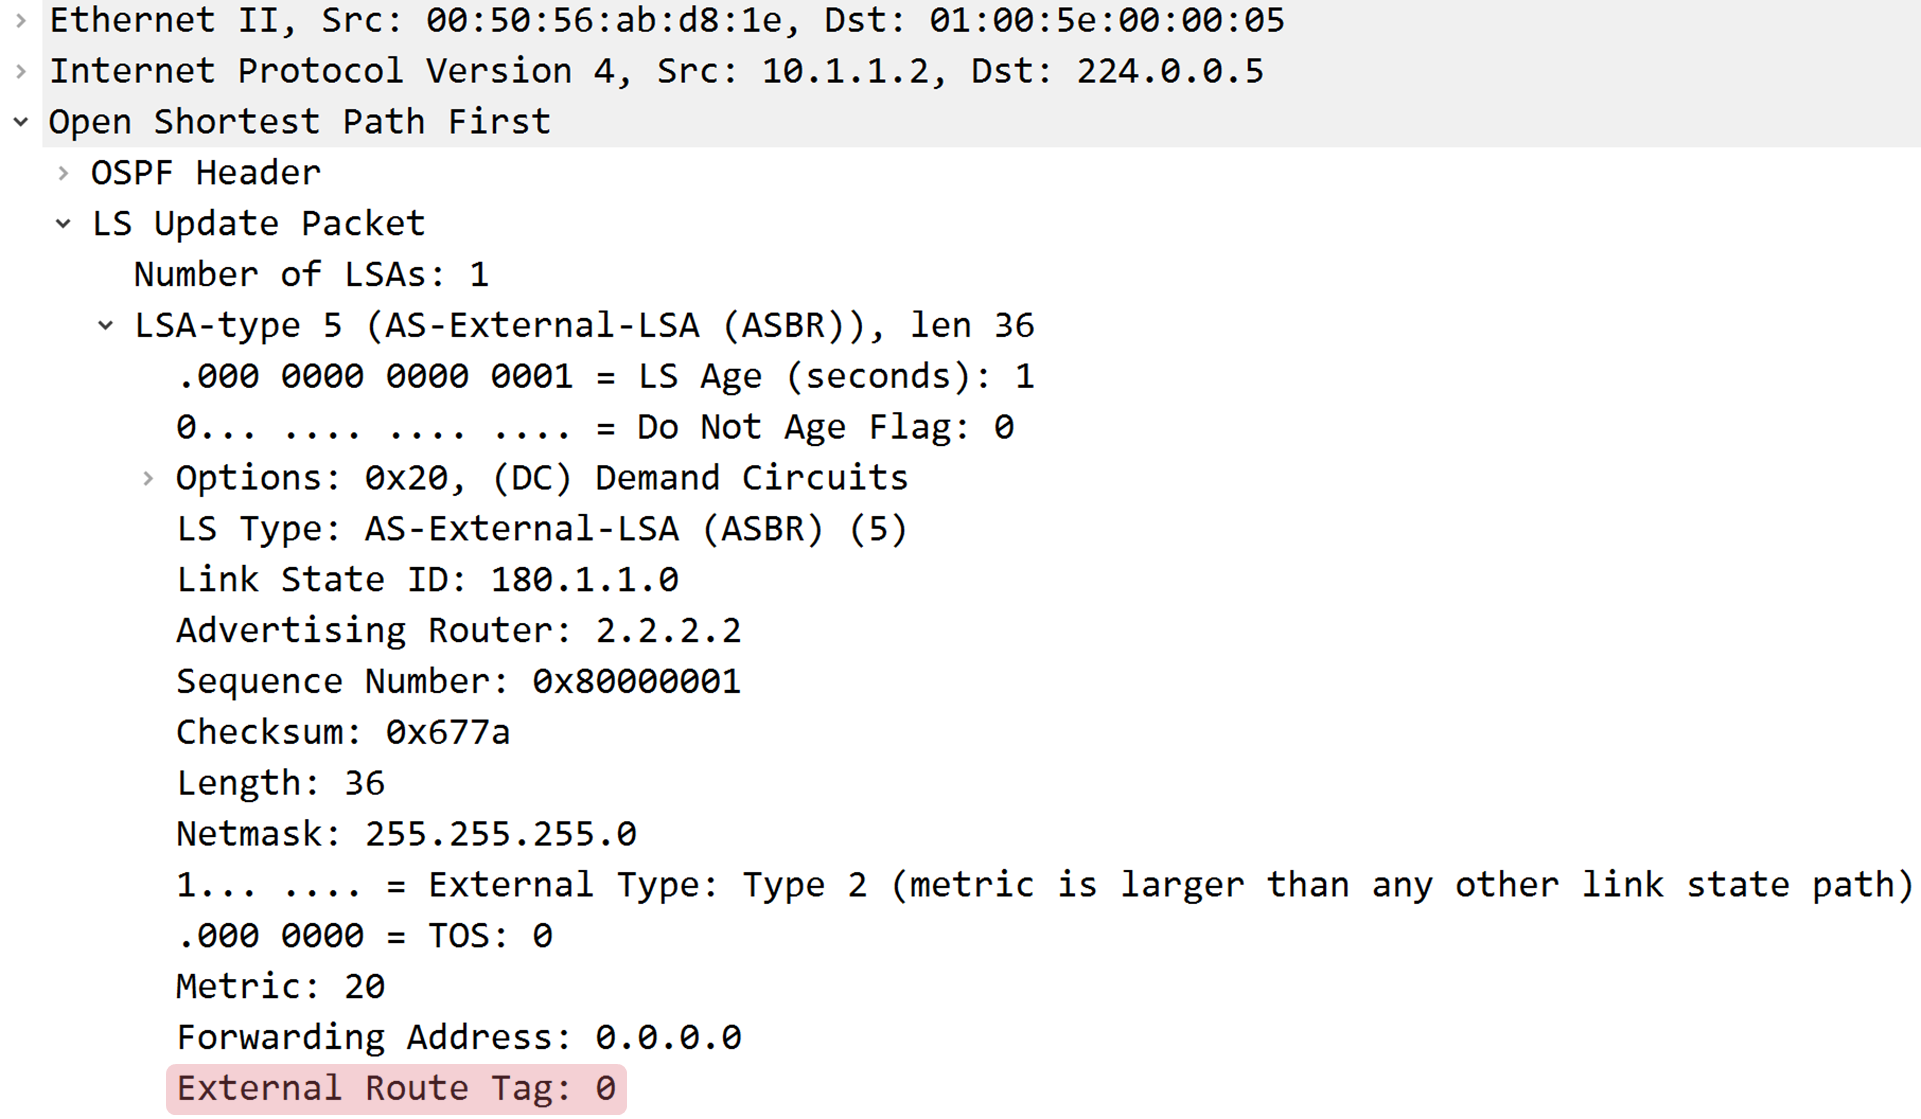The width and height of the screenshot is (1921, 1119).
Task: Select the Checksum 0x677a line
Action: coord(343,733)
